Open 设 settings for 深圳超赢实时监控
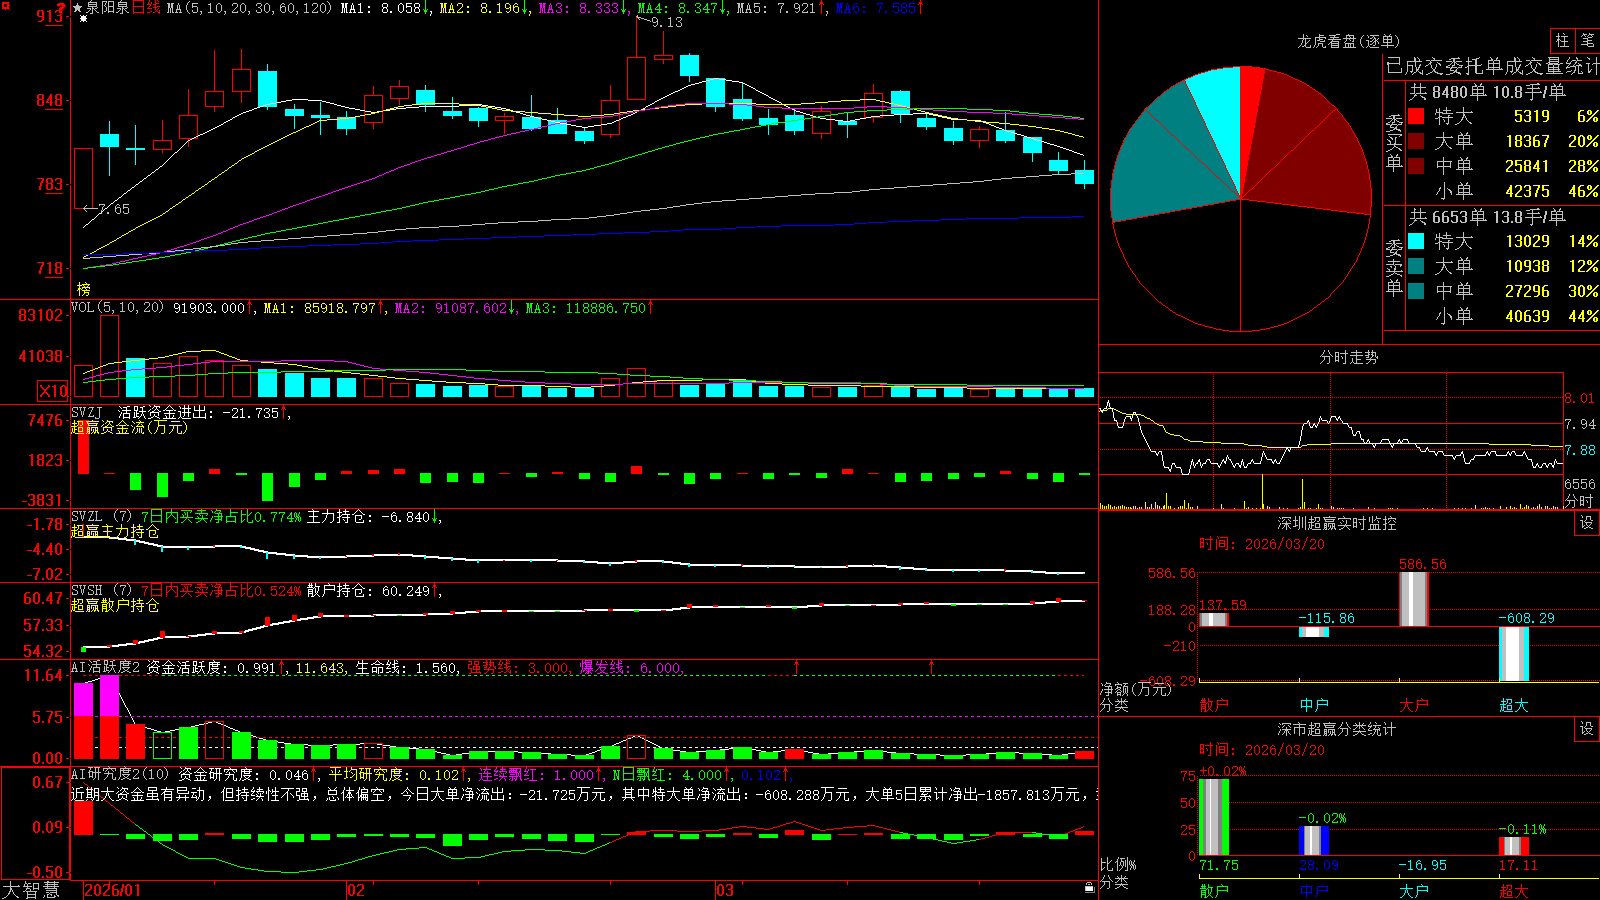1600x900 pixels. click(1587, 523)
